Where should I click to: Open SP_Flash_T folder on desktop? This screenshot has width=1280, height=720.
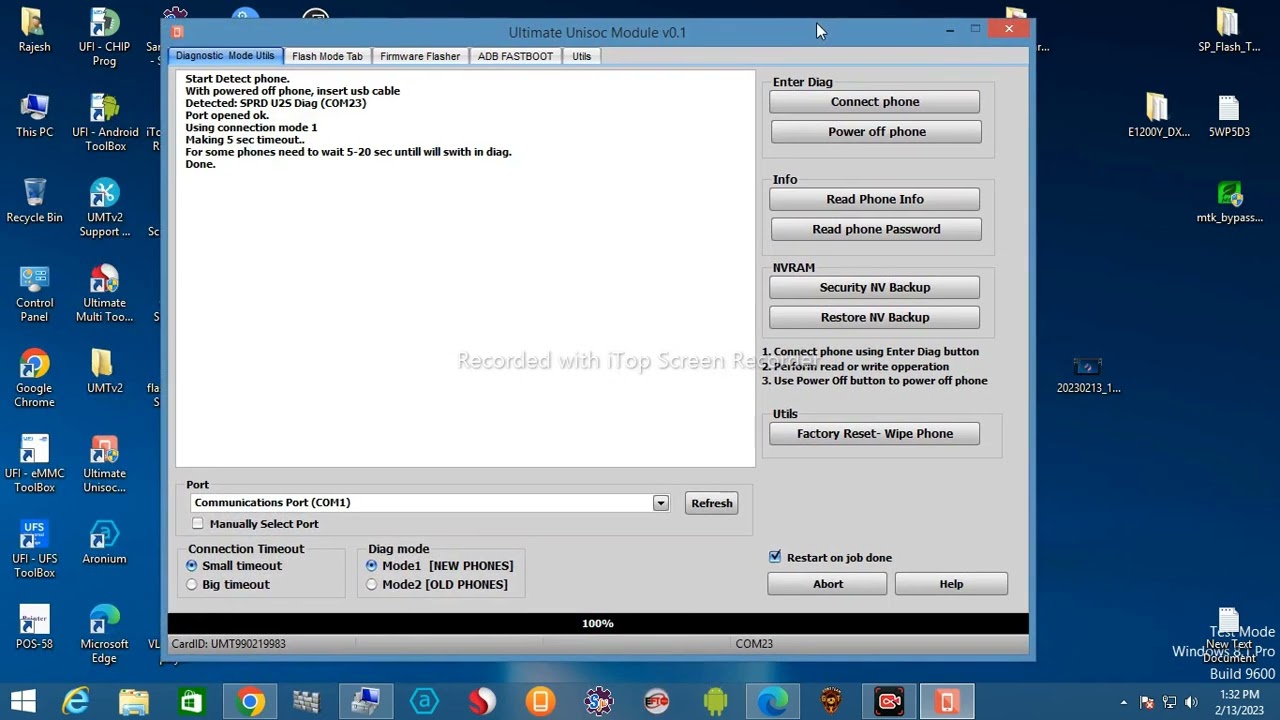click(1229, 30)
